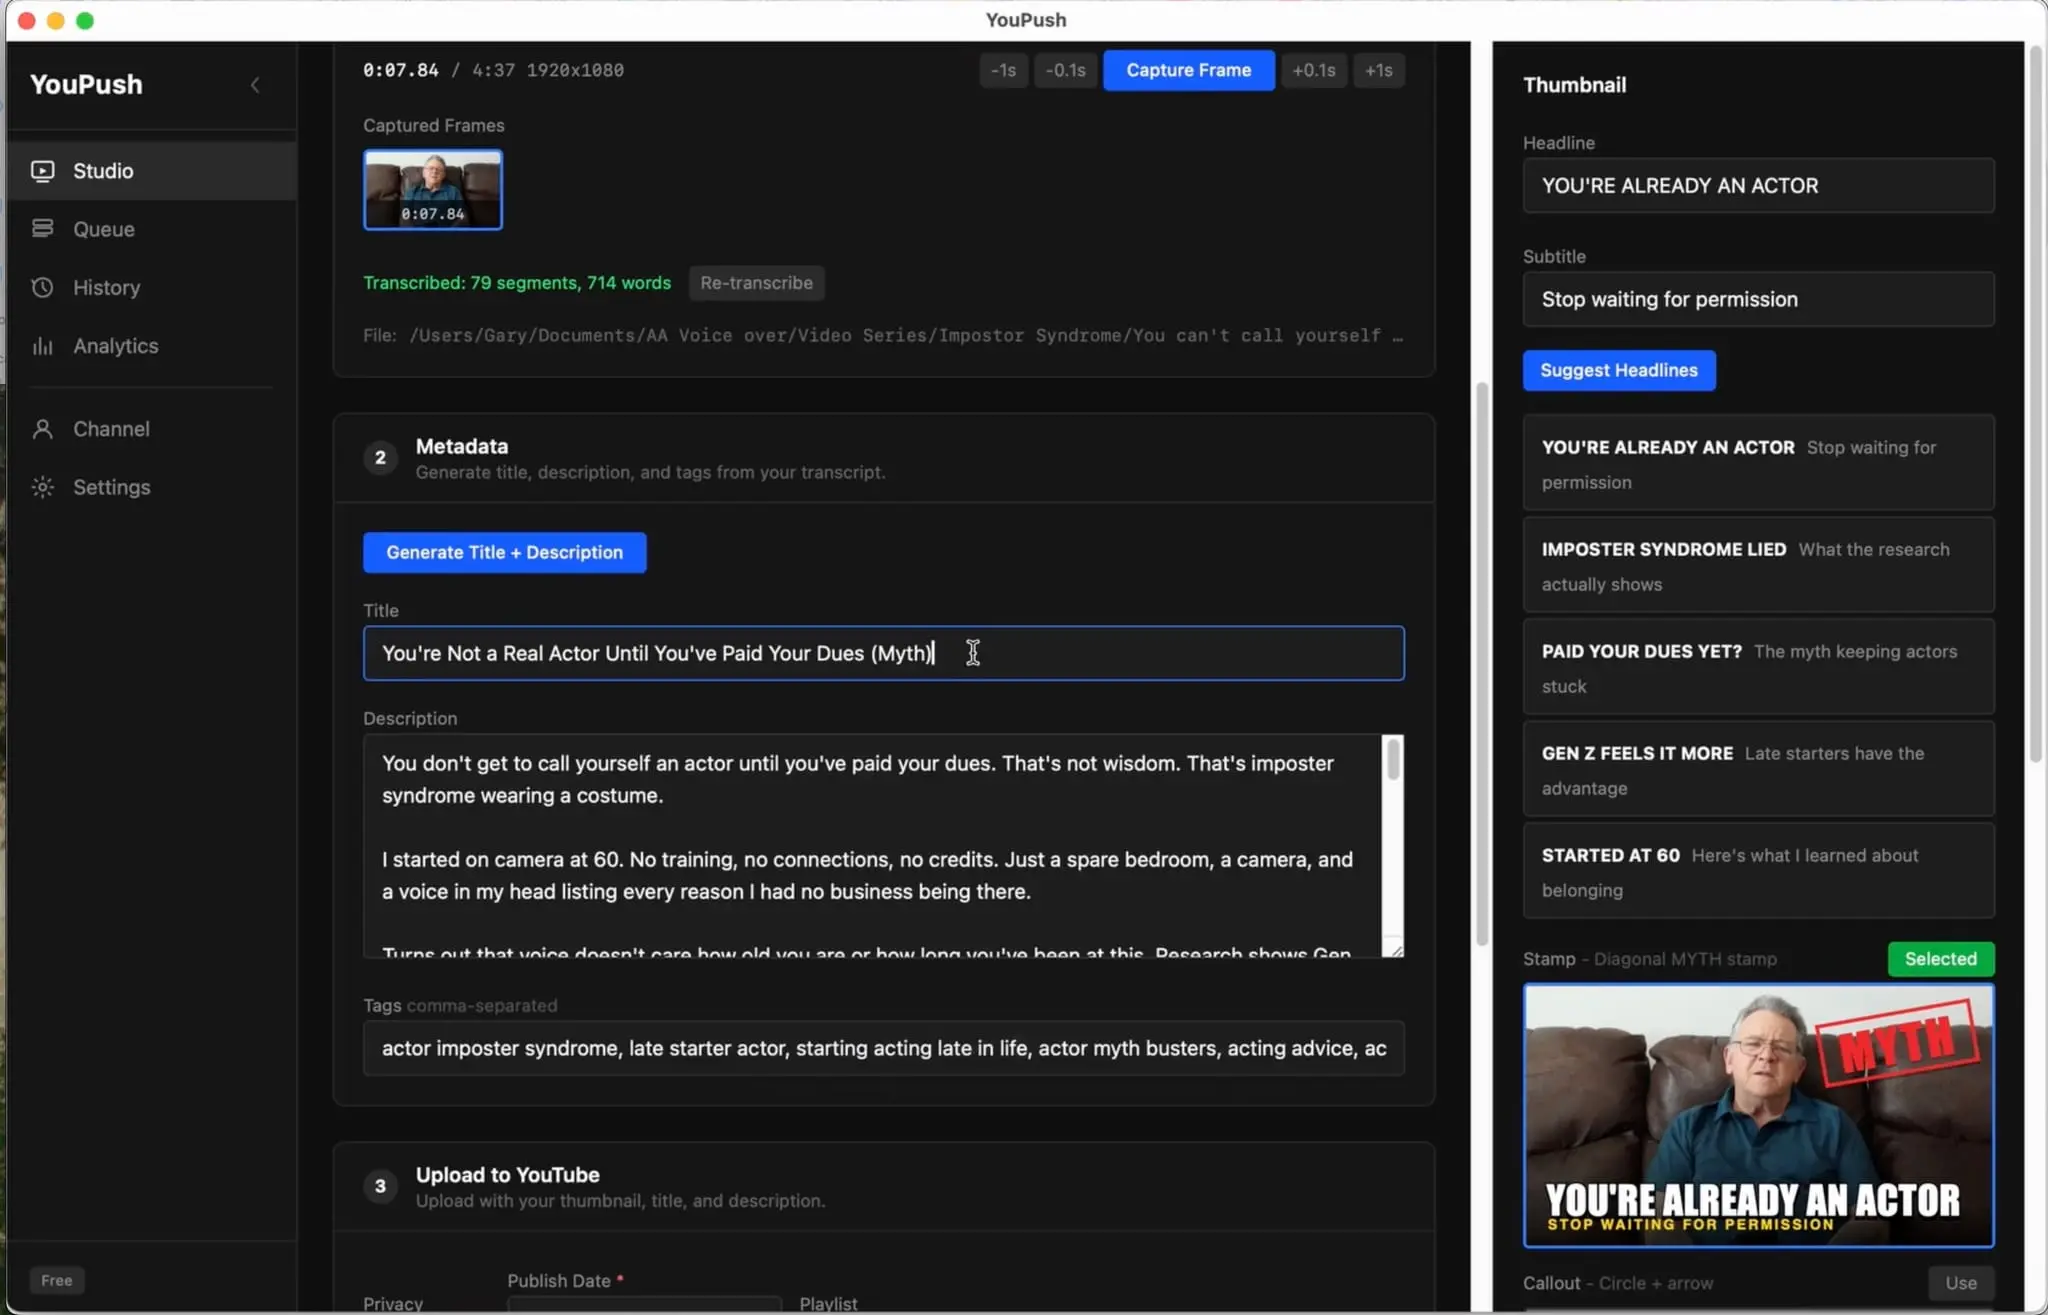Screen dimensions: 2048x1315
Task: Use the Callout Circle + arrow style
Action: click(1960, 1283)
